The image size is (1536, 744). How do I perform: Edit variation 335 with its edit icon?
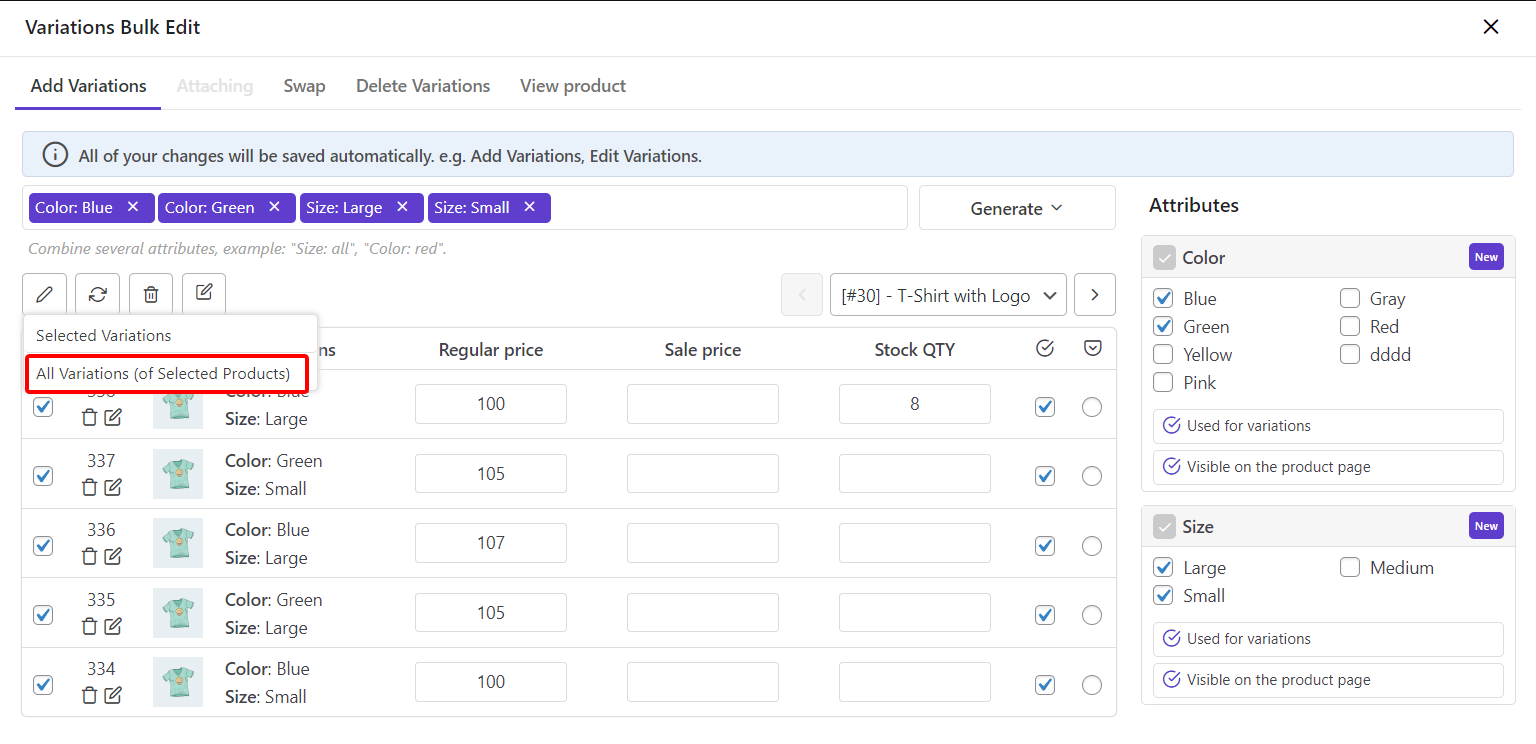113,626
